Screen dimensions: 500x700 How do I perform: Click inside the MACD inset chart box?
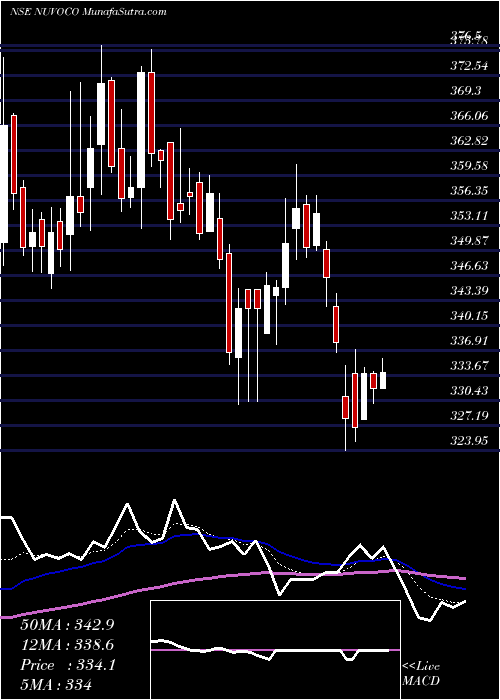point(275,650)
